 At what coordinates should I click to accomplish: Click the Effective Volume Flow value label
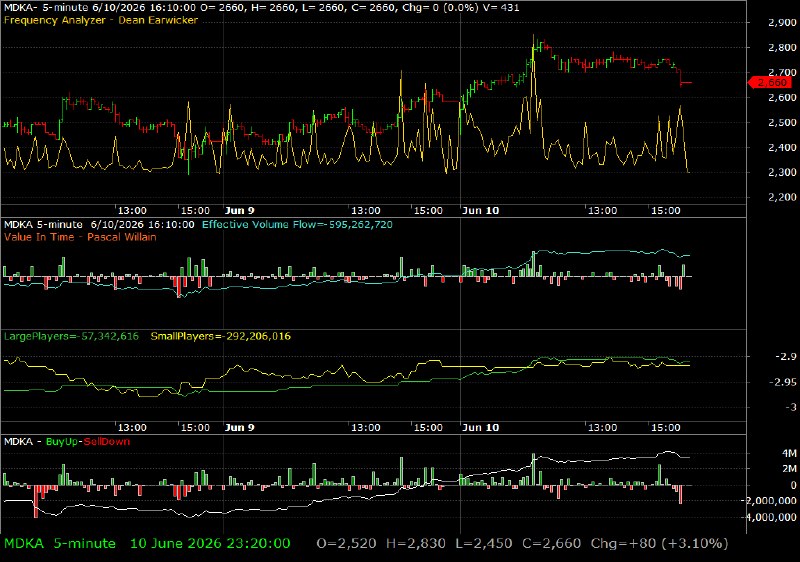tap(297, 224)
